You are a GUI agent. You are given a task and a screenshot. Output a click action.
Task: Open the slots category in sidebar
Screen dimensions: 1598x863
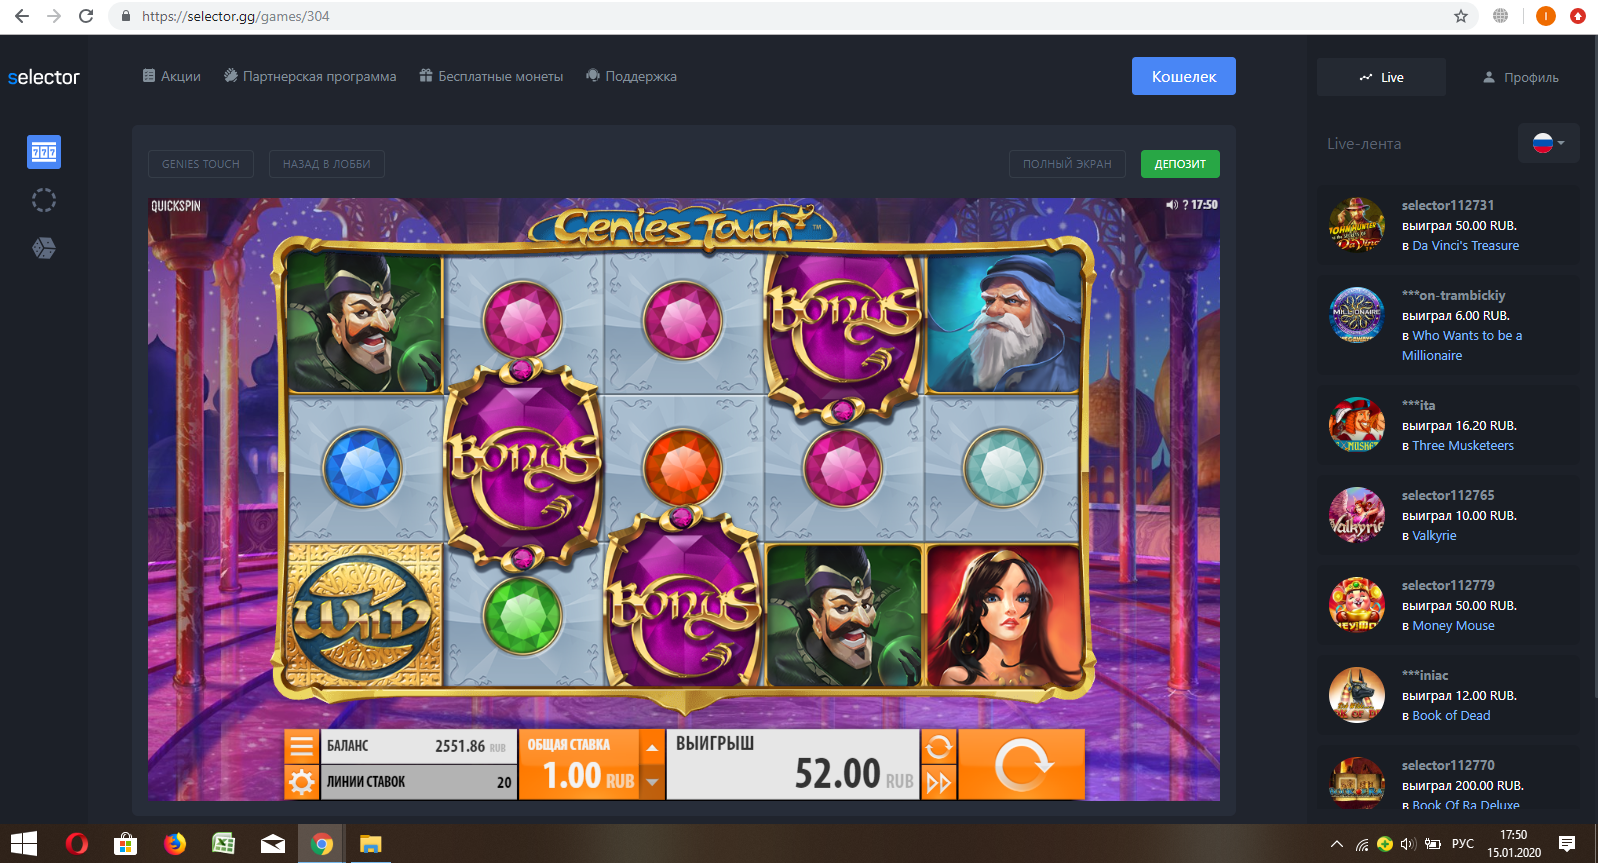(44, 152)
